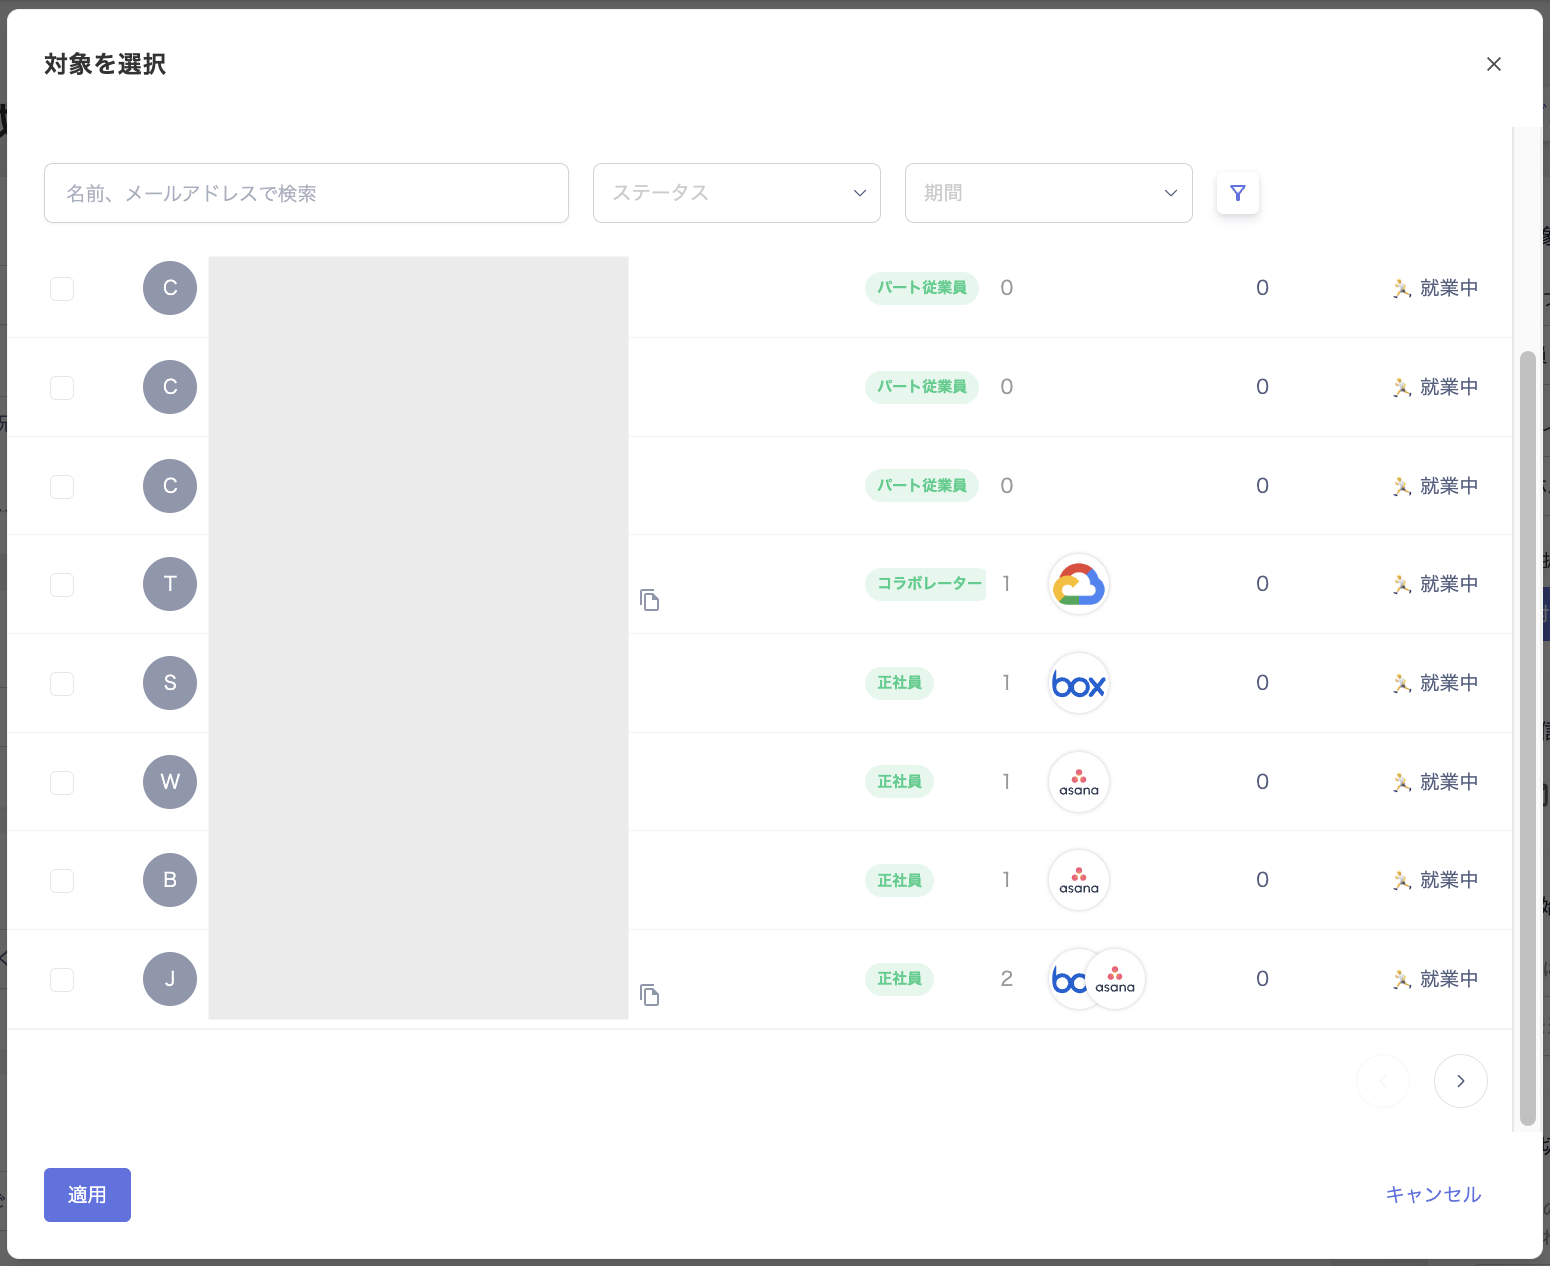Click the Asana icon in J row
Image resolution: width=1550 pixels, height=1266 pixels.
pyautogui.click(x=1116, y=979)
